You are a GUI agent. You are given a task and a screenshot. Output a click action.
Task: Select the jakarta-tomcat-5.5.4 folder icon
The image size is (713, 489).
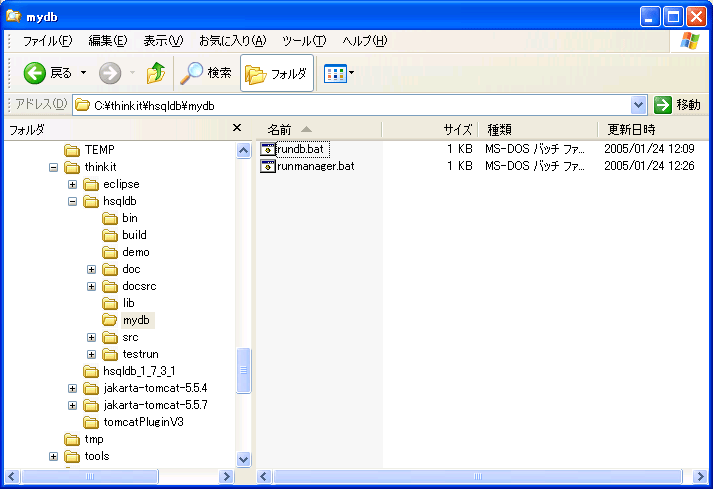pyautogui.click(x=91, y=388)
